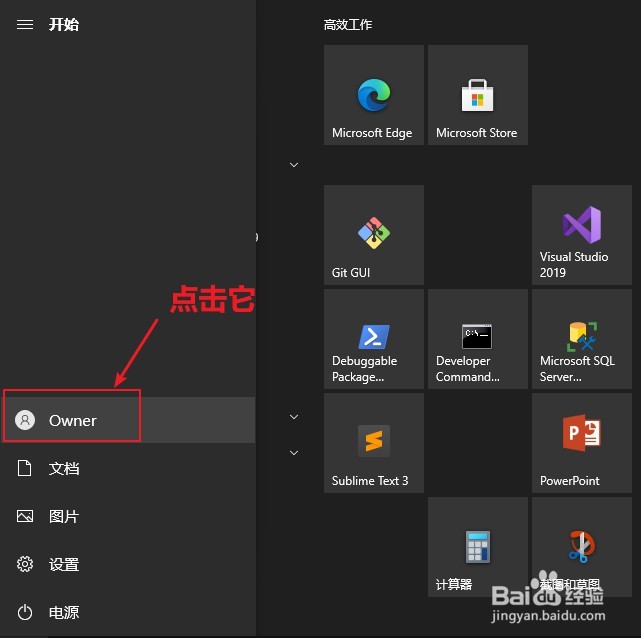Open the Microsoft Edge tile
Image resolution: width=641 pixels, height=638 pixels.
374,95
